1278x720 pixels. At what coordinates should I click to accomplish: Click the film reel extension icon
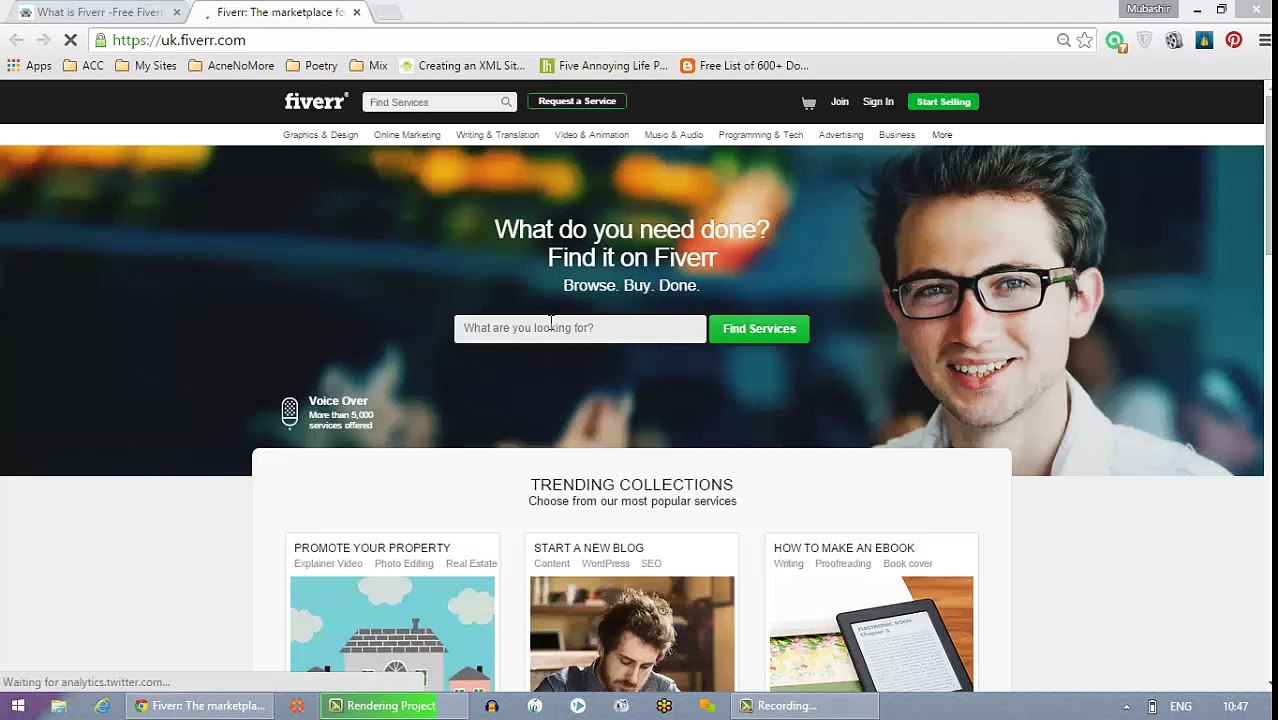click(1174, 40)
